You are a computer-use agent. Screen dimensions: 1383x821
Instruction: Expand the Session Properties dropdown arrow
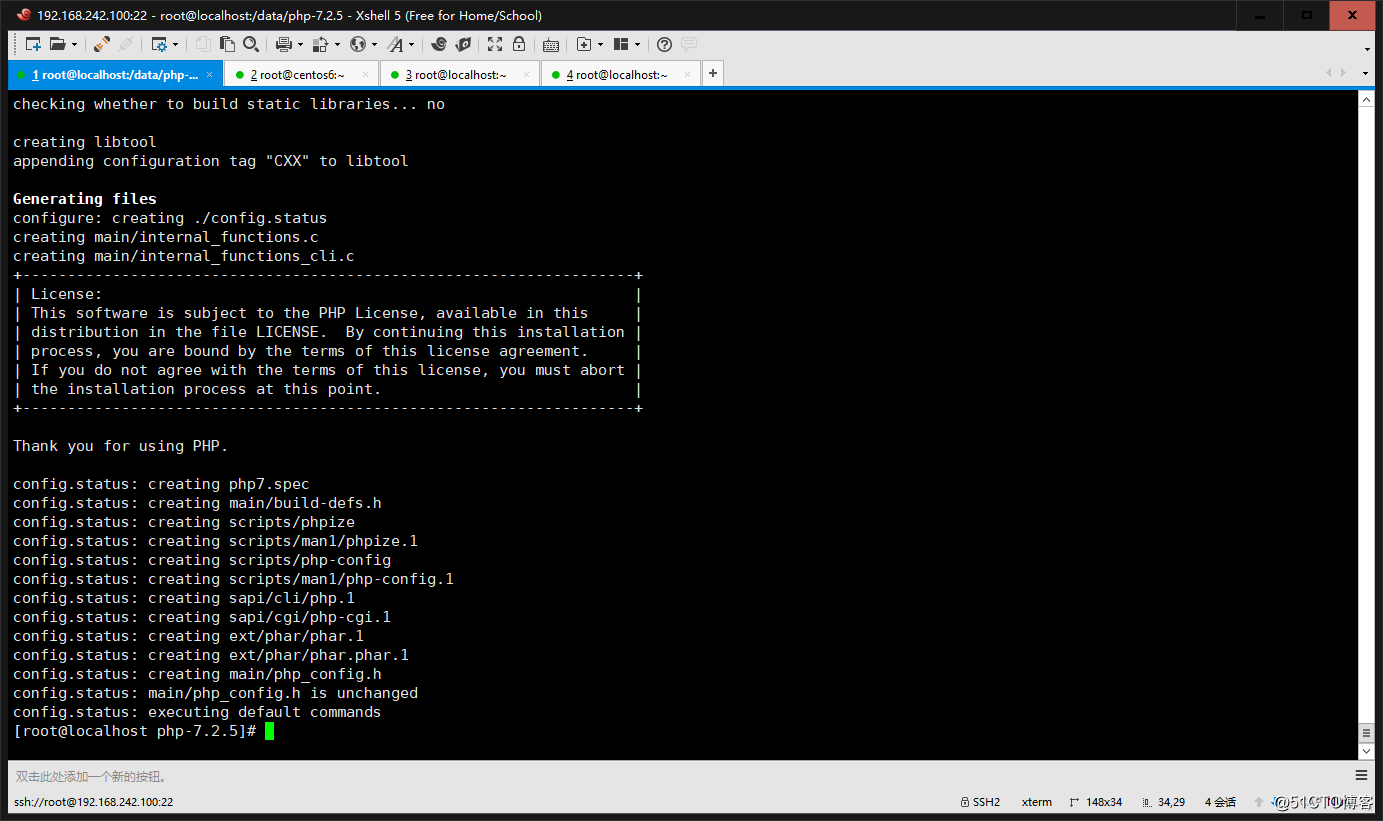point(176,45)
